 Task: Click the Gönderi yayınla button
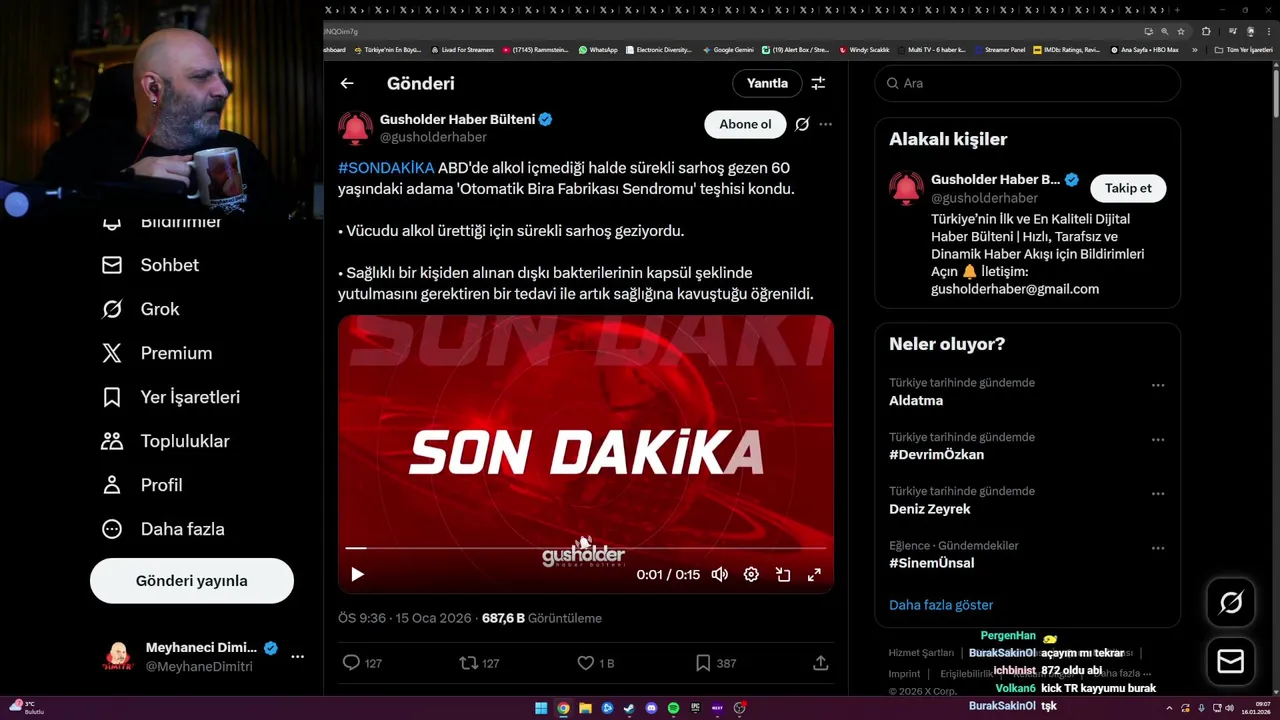[x=192, y=581]
